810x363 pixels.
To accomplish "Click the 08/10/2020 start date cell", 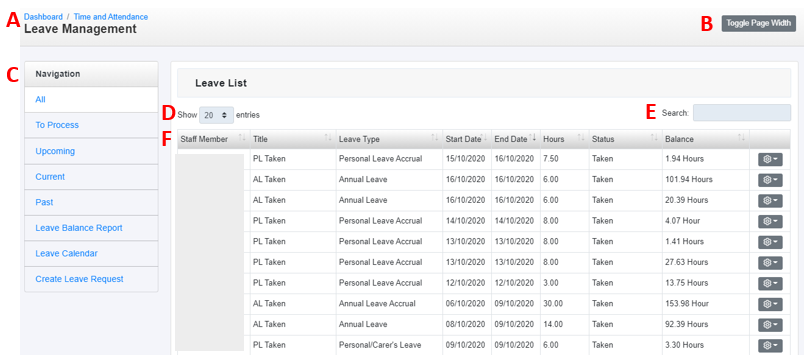I will [x=467, y=324].
